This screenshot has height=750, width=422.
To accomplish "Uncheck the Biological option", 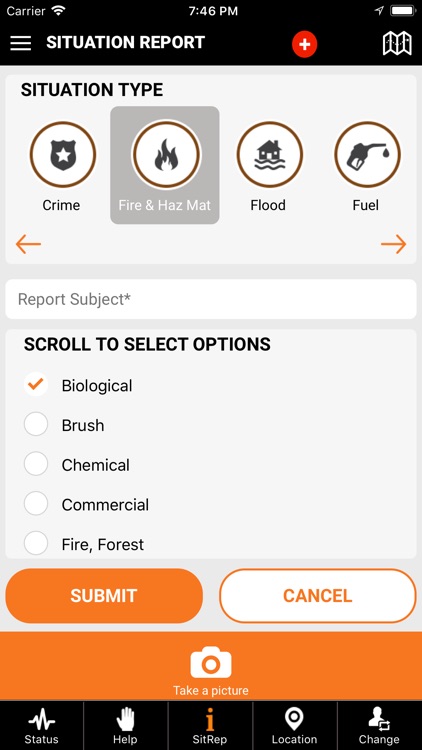I will (x=36, y=384).
